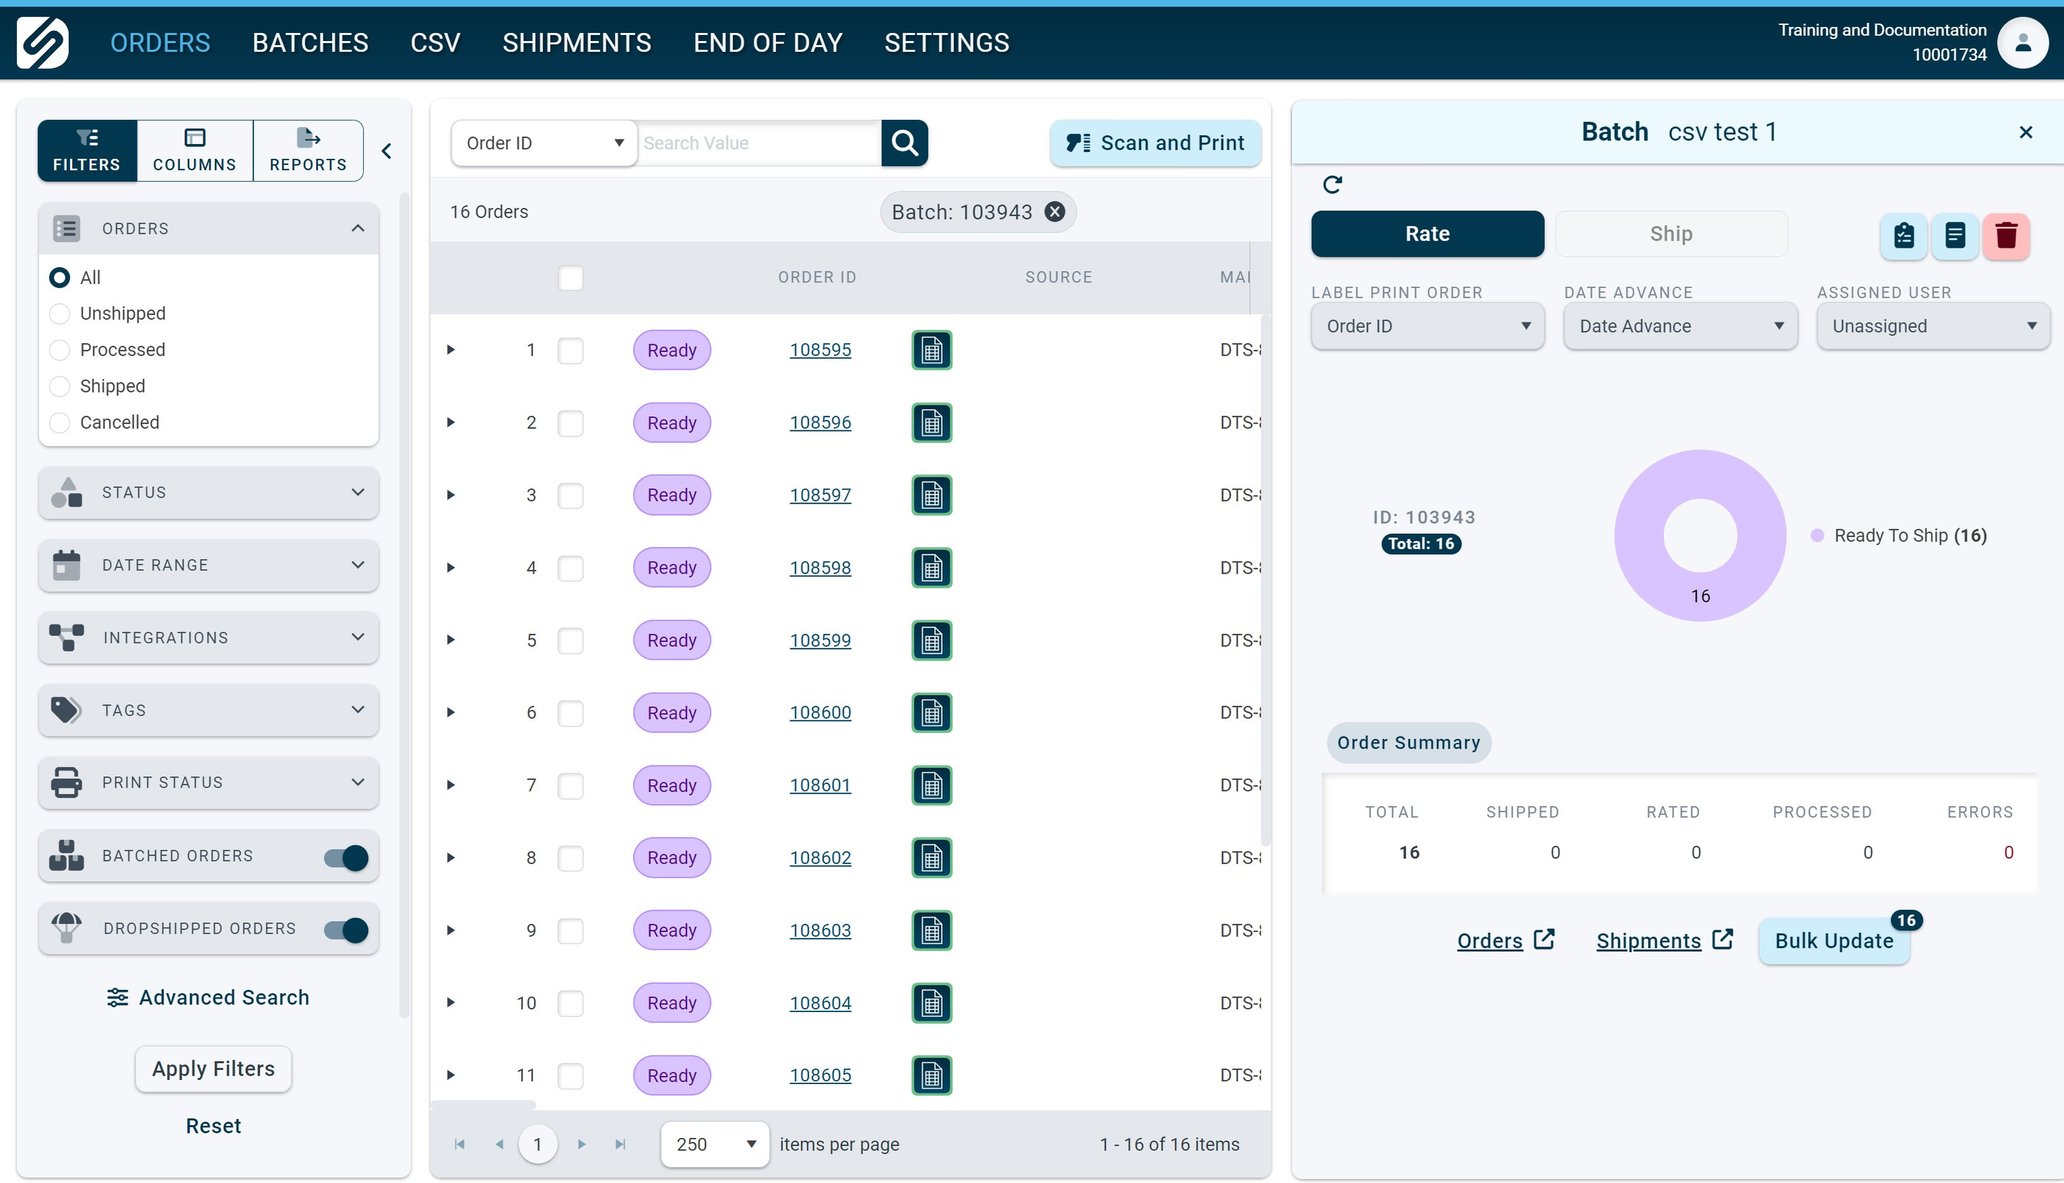Click the search magnifier icon
This screenshot has width=2064, height=1183.
pos(903,142)
